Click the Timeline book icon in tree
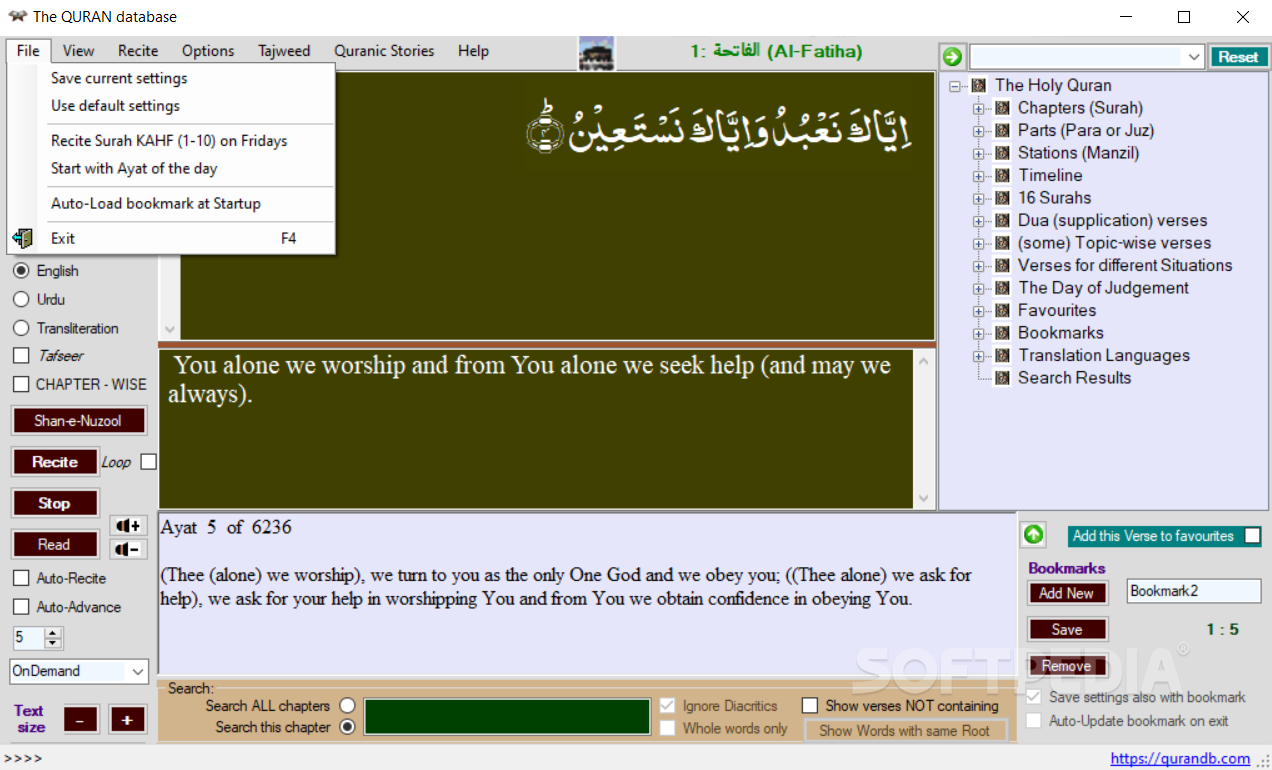The width and height of the screenshot is (1272, 770). (x=1002, y=175)
